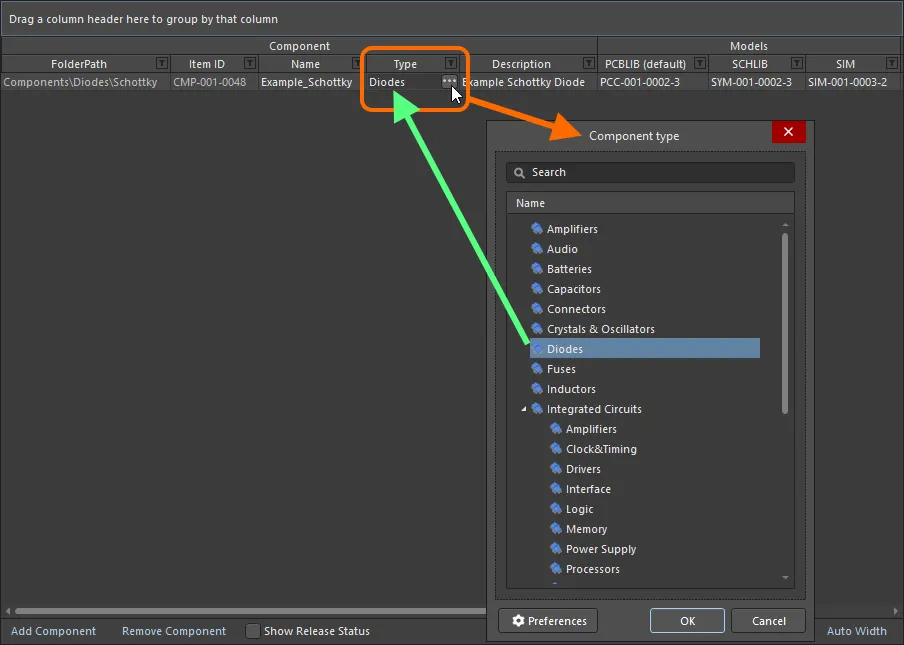Click scroll left arrow of grid
Screen dimensions: 904x645
pyautogui.click(x=7, y=611)
